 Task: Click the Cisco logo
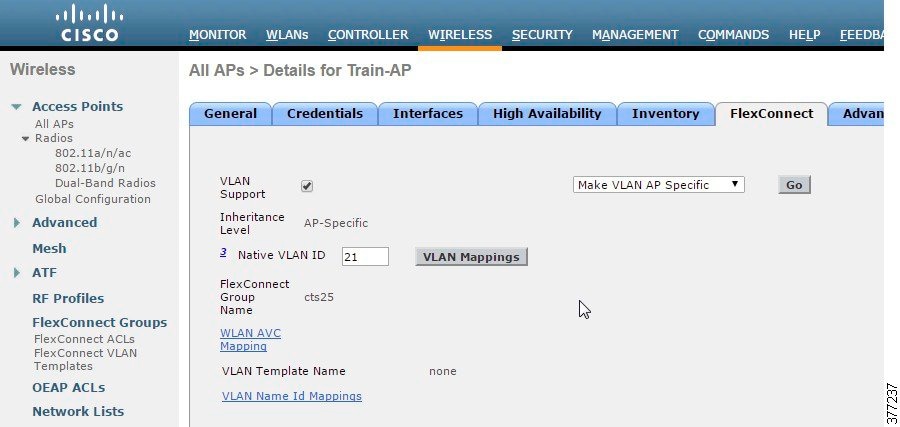[x=89, y=23]
